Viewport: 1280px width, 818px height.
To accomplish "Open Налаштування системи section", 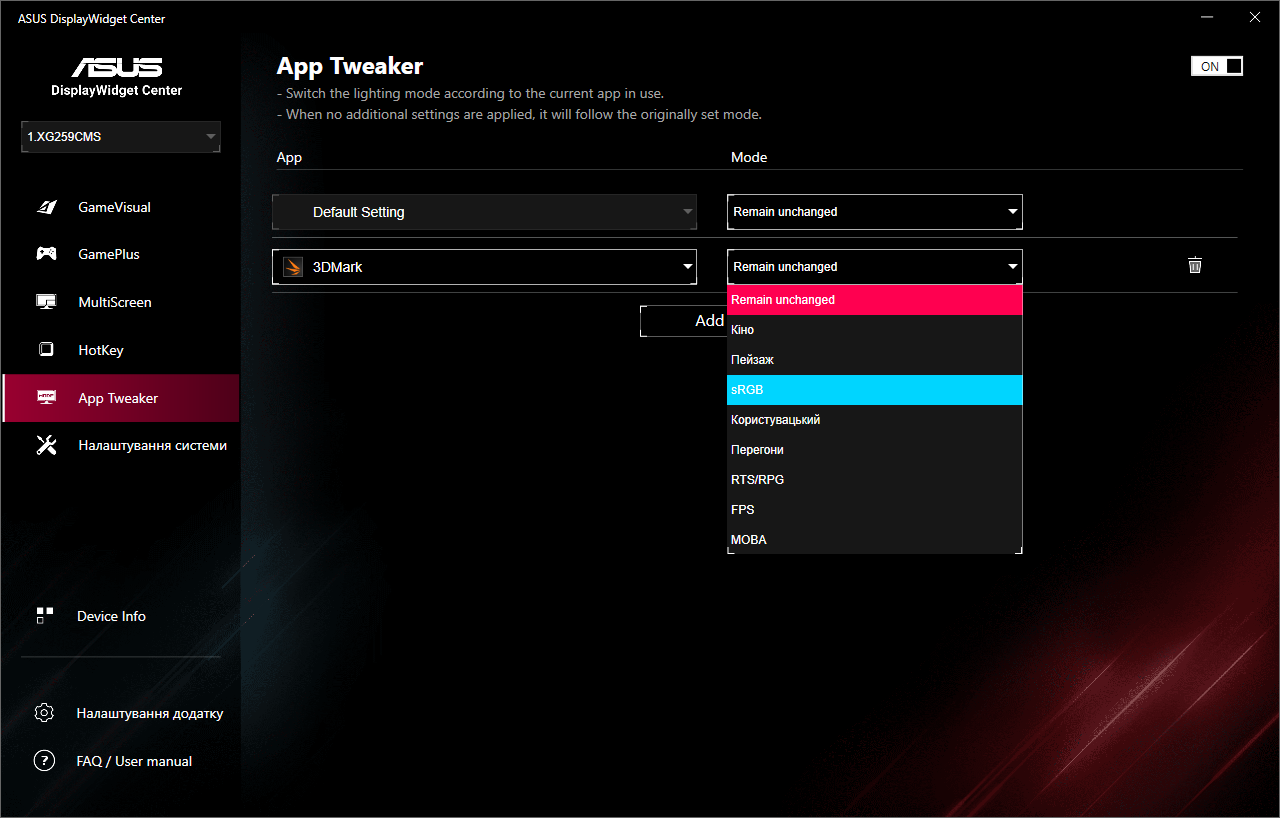I will (x=121, y=446).
